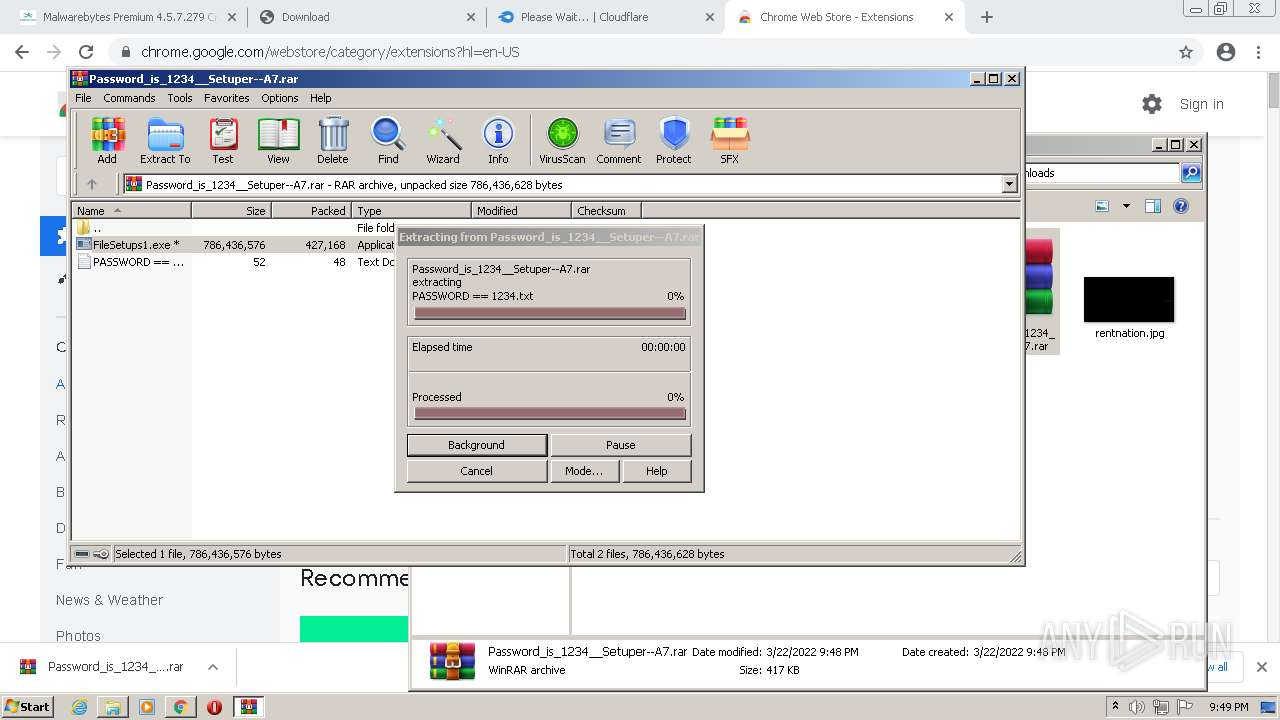Open Chrome three-dot menu
The image size is (1280, 720).
point(1258,52)
